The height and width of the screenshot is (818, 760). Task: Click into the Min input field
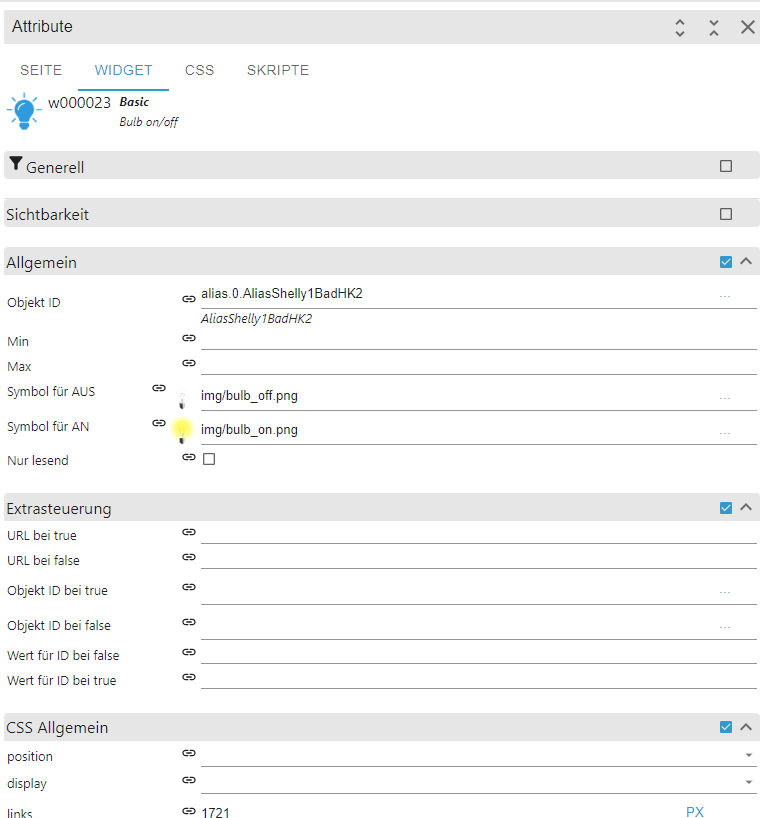[x=478, y=340]
